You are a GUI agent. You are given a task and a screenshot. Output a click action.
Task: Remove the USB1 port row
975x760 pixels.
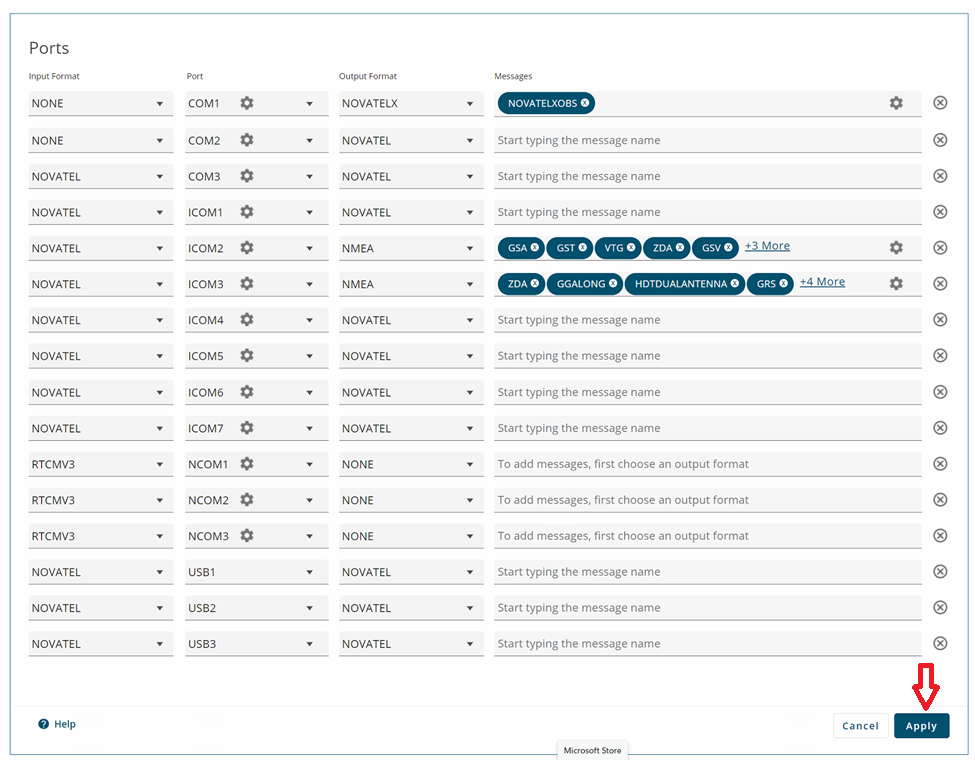(x=940, y=572)
